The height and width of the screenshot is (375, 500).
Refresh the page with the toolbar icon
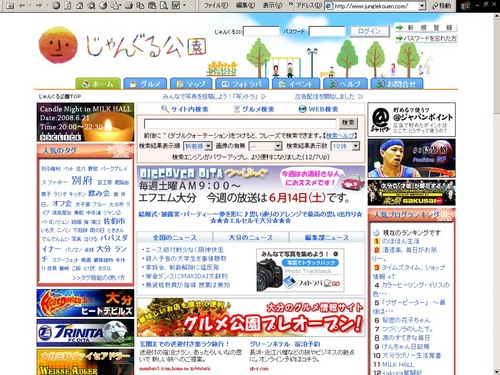click(x=68, y=6)
